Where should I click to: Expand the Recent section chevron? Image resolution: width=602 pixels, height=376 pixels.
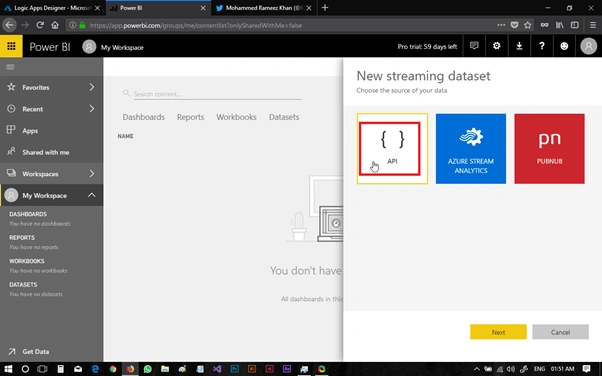pyautogui.click(x=92, y=109)
